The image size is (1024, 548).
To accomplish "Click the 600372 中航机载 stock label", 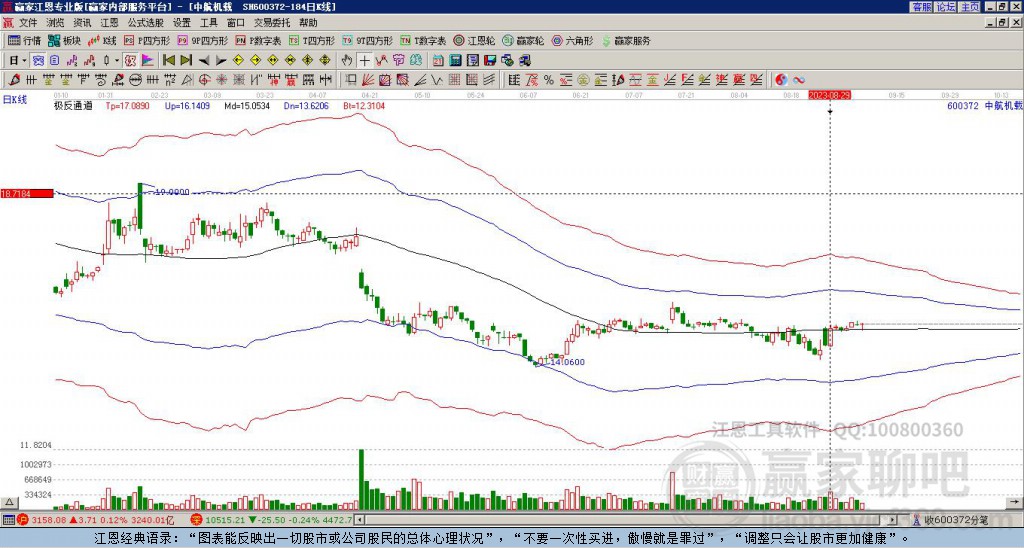I will pyautogui.click(x=985, y=105).
